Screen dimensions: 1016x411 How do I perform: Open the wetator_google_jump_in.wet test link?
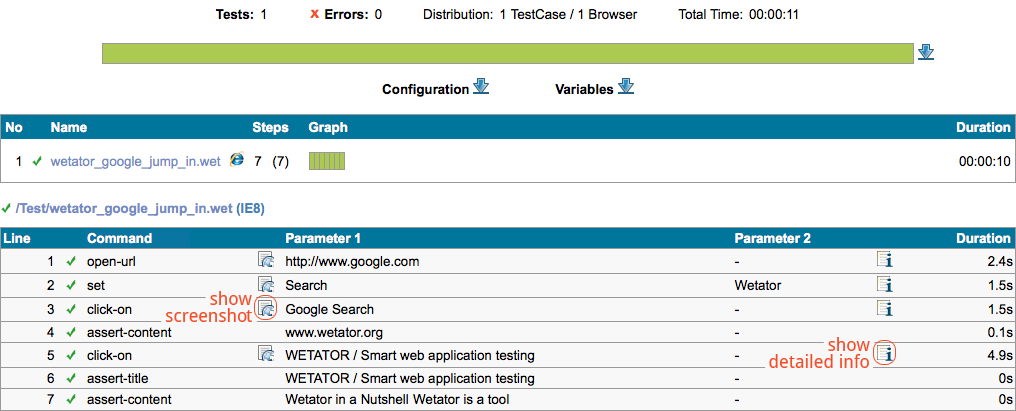click(x=135, y=161)
